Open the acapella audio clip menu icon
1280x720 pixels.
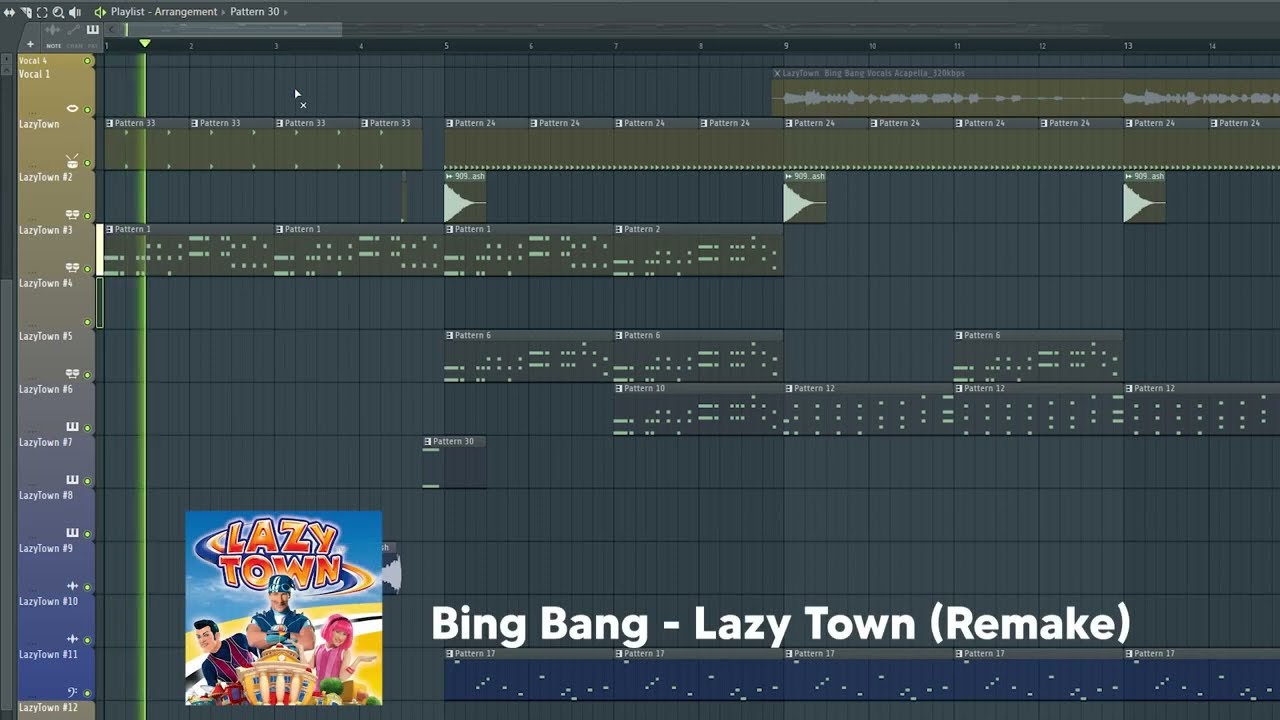777,73
